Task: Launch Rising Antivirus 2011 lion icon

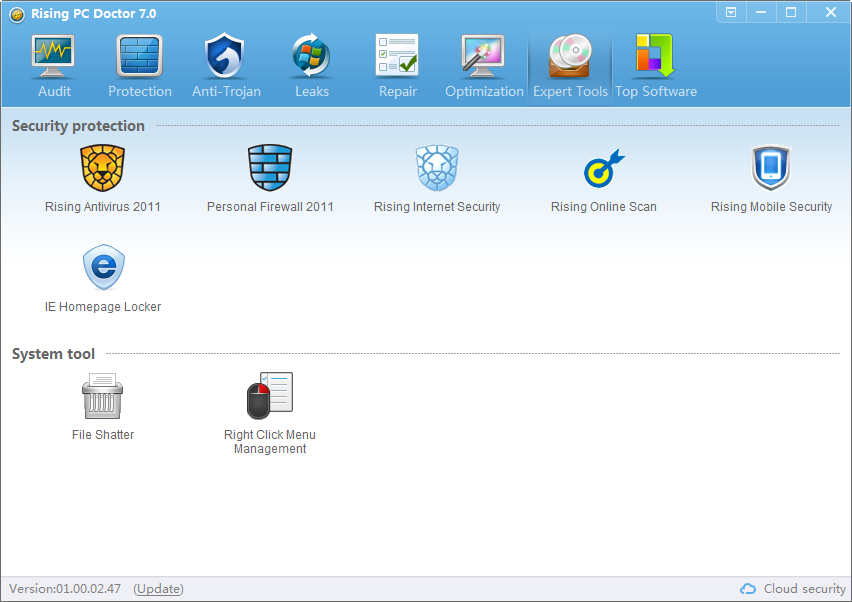Action: pos(103,168)
